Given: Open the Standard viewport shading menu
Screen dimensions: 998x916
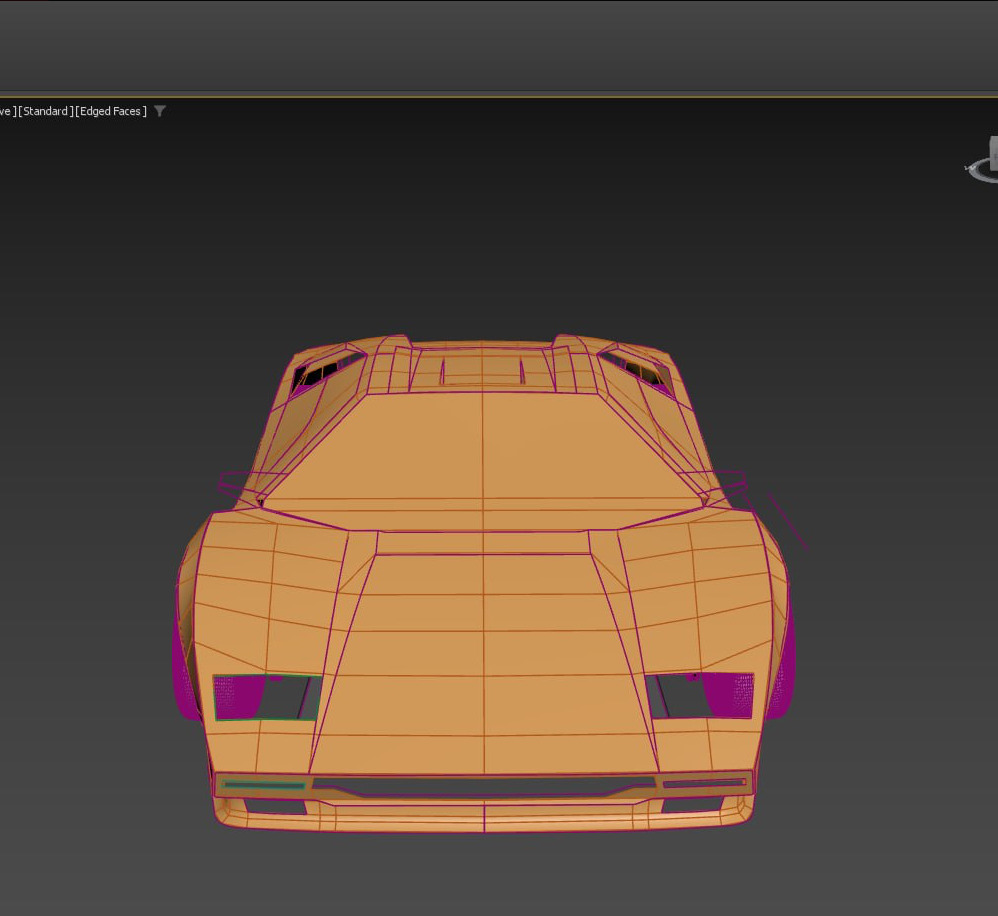Looking at the screenshot, I should [45, 111].
